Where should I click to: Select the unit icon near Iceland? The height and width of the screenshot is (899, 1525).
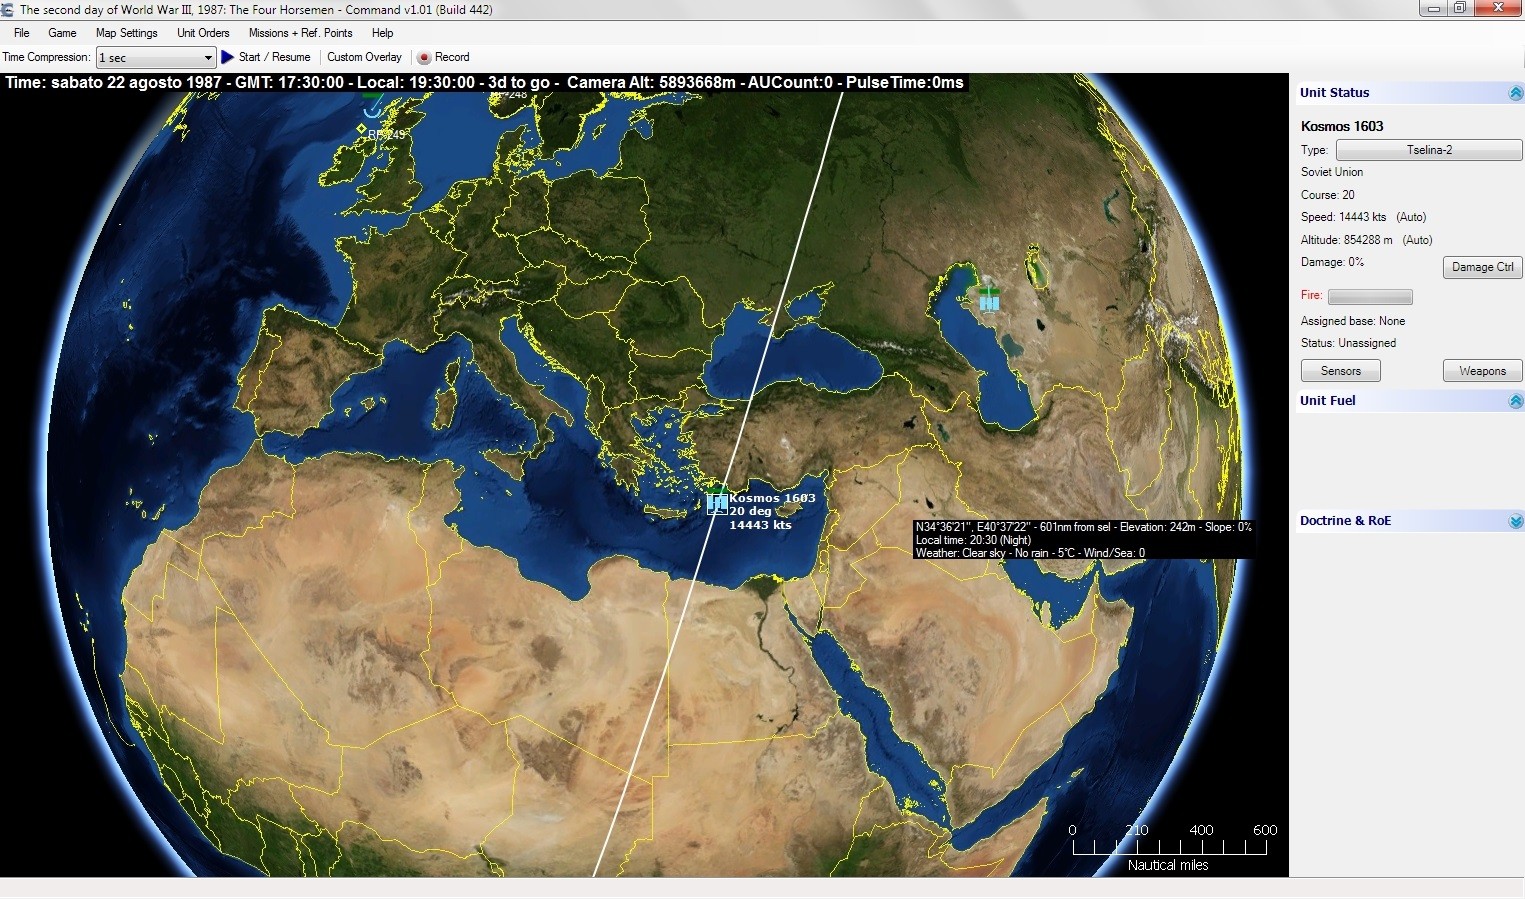tap(373, 106)
